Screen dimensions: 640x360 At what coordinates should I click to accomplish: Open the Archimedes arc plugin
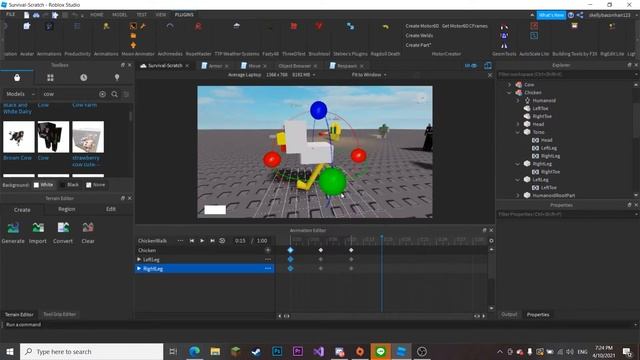click(x=170, y=26)
